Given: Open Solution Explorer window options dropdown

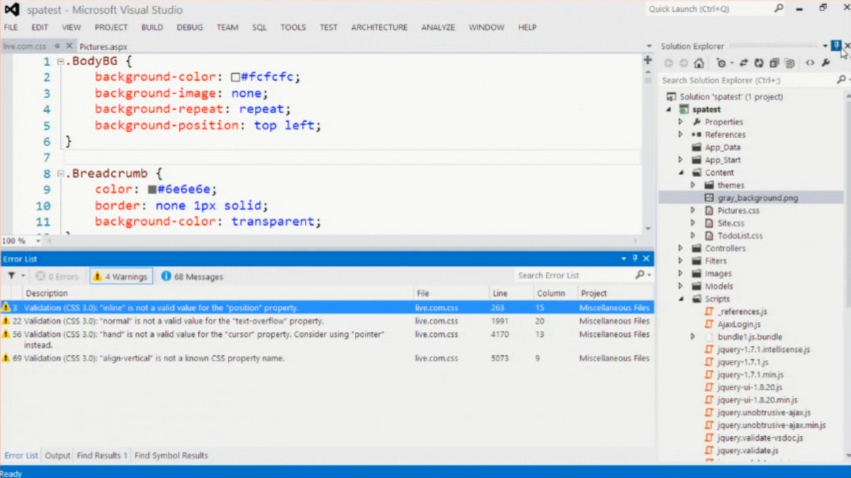Looking at the screenshot, I should [825, 46].
